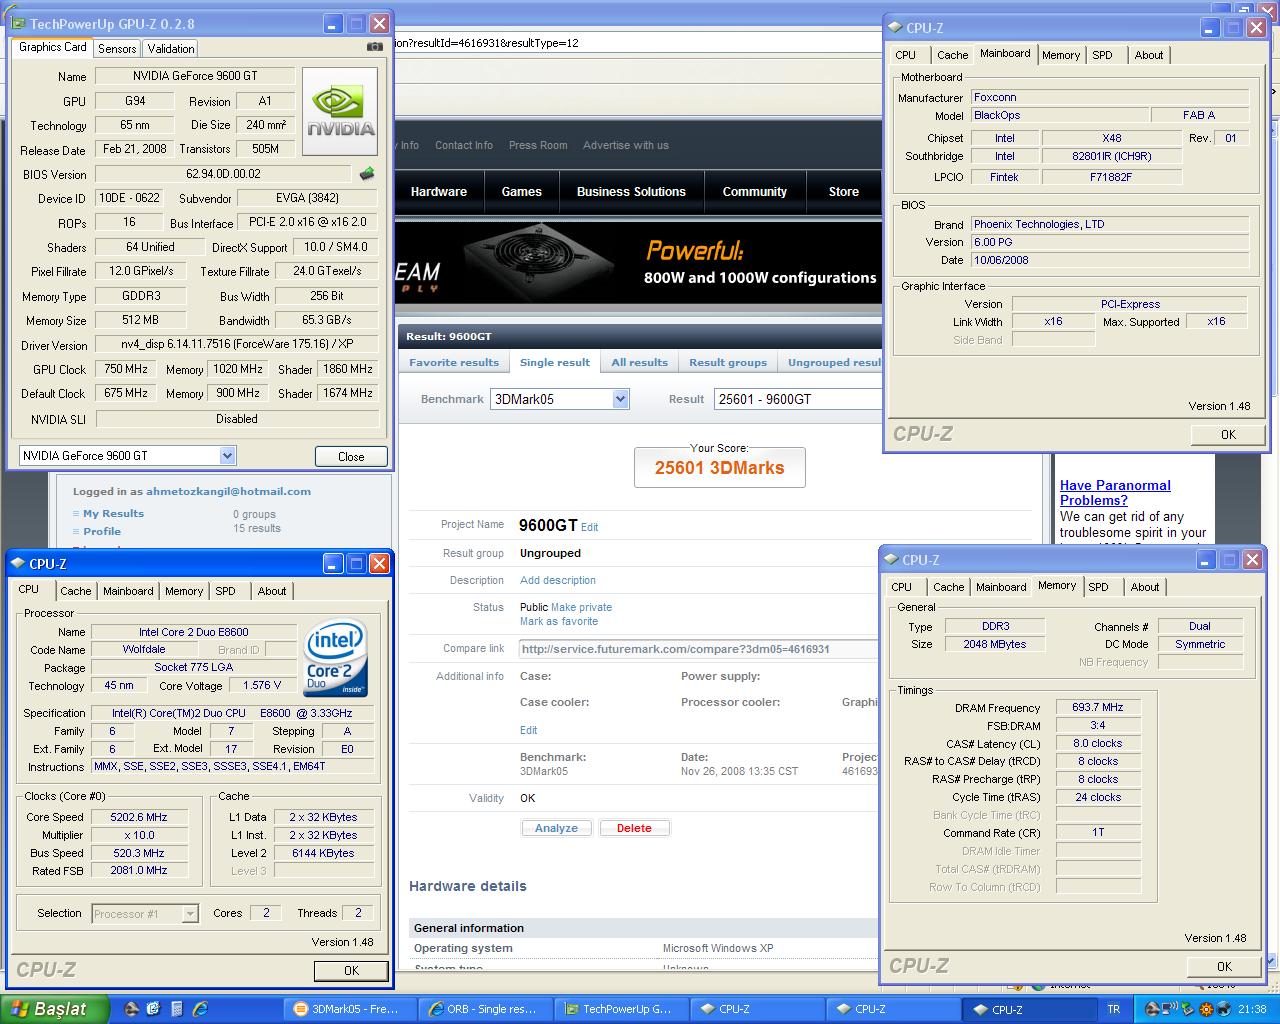Viewport: 1280px width, 1024px height.
Task: Click the DRAM Frequency 693.7 MHz value
Action: (x=1098, y=707)
